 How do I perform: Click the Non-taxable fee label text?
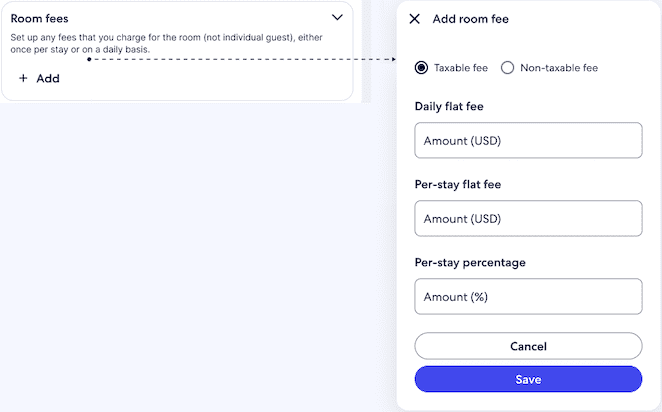point(559,68)
